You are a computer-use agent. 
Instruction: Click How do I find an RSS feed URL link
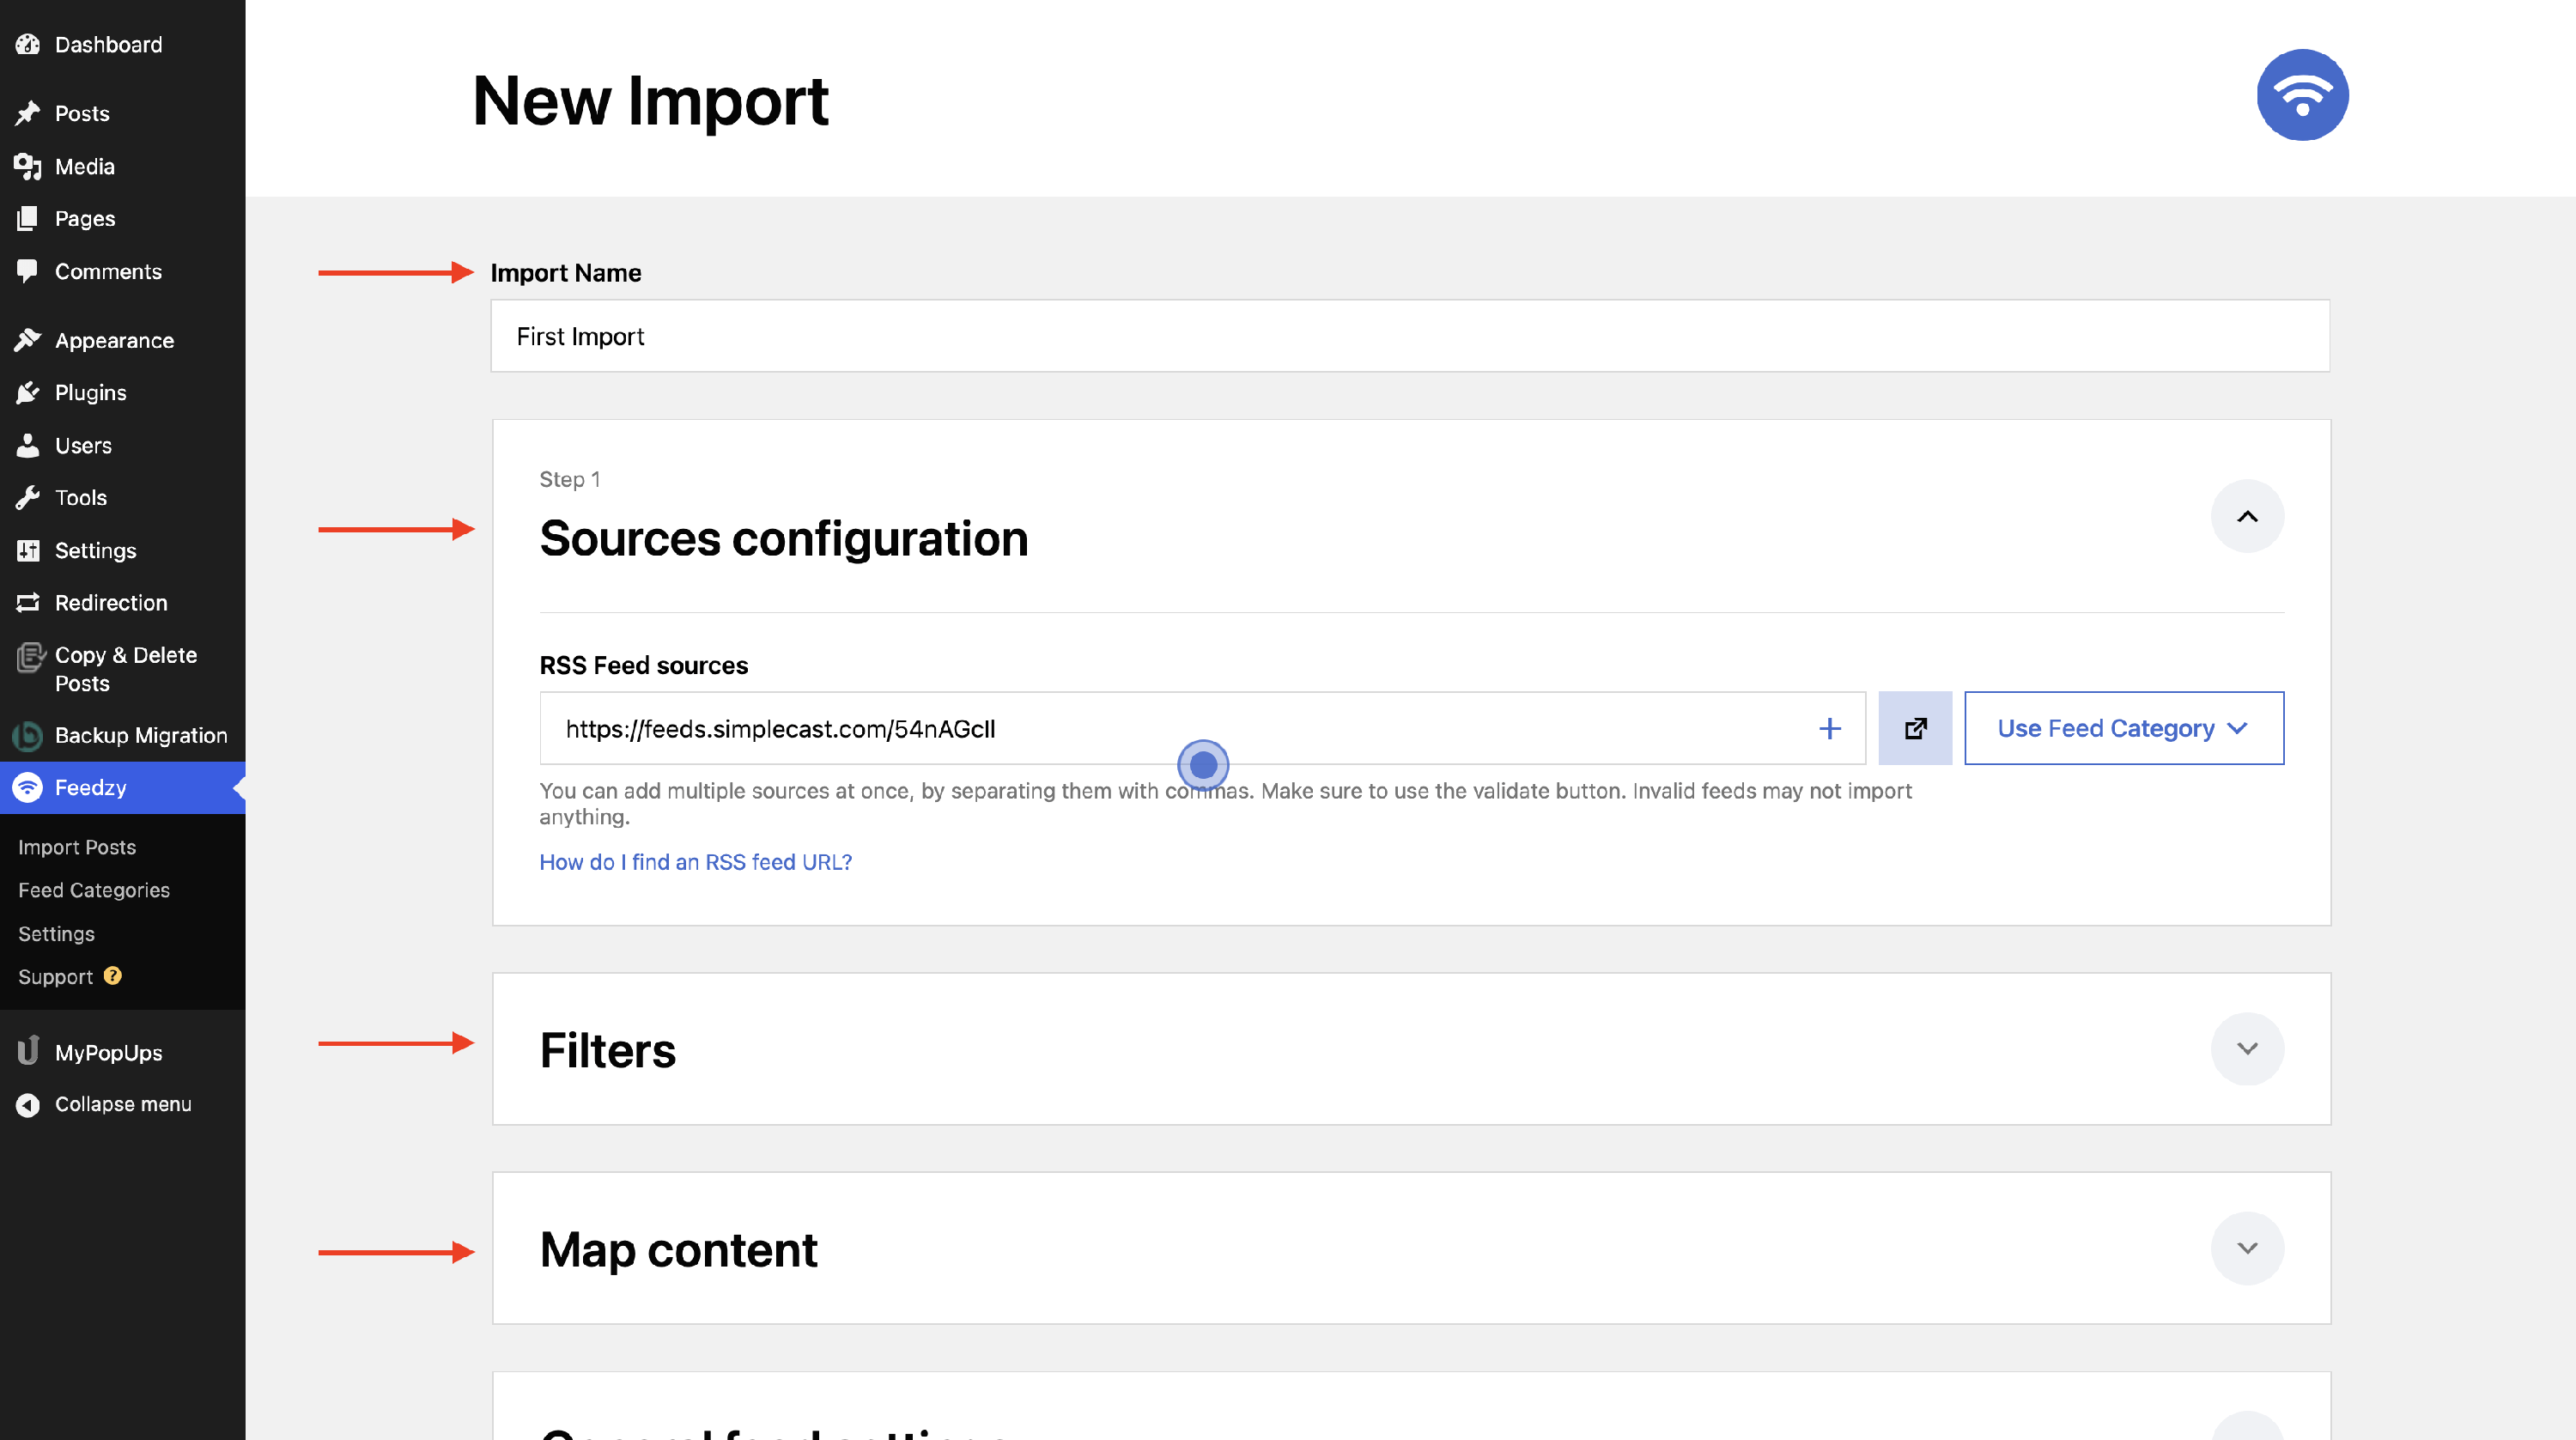[x=695, y=862]
